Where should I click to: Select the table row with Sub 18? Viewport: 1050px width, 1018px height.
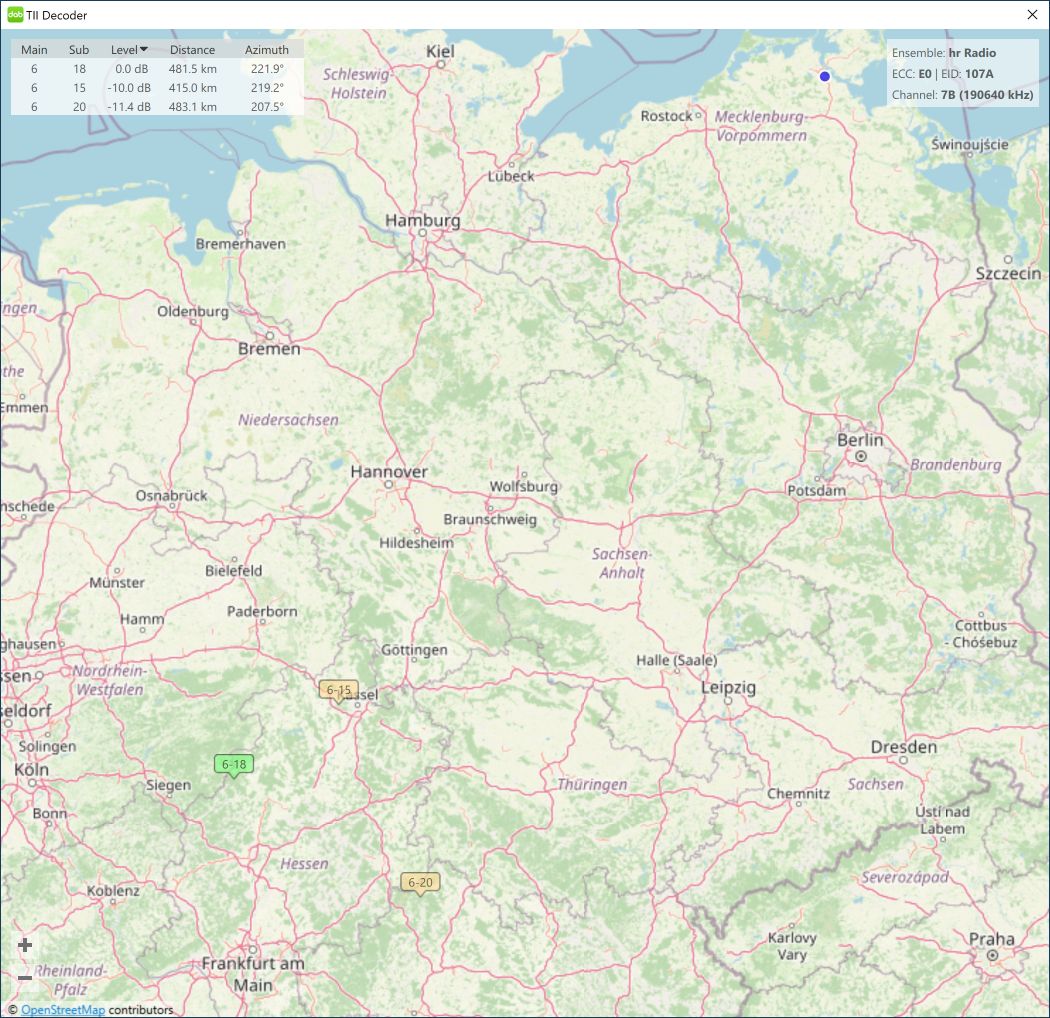click(x=157, y=69)
